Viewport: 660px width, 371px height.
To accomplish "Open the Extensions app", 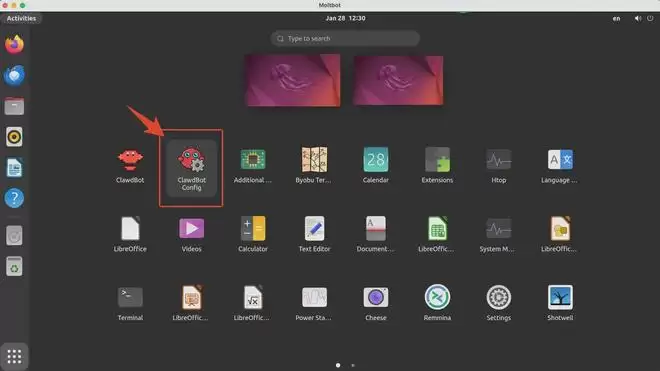I will (437, 166).
